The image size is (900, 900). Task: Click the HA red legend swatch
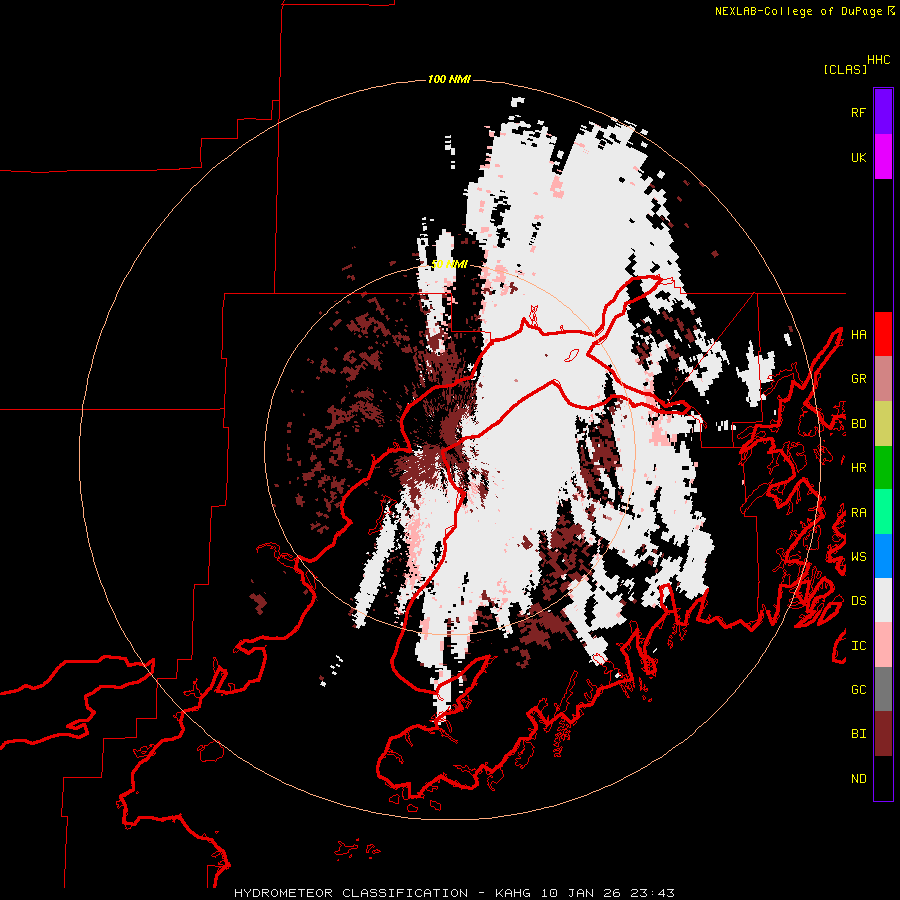click(883, 334)
